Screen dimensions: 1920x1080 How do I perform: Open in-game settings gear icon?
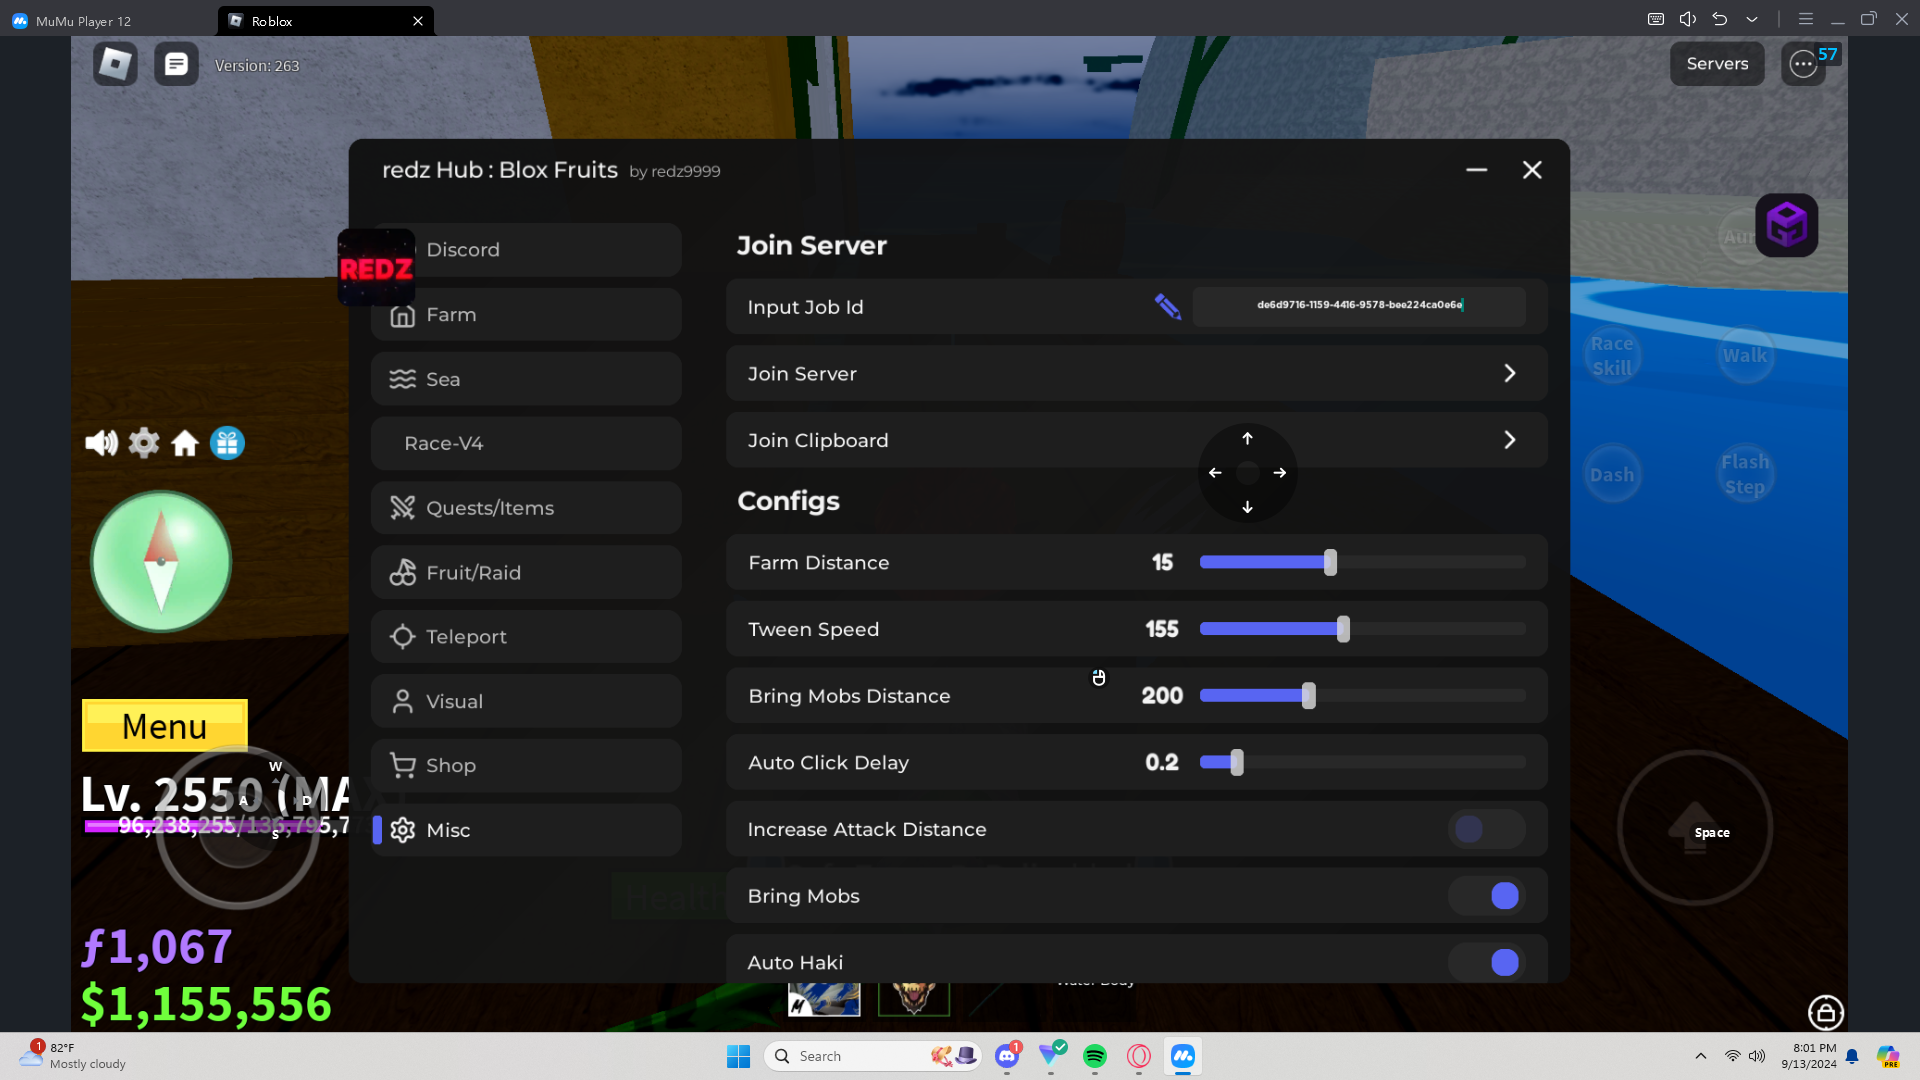pyautogui.click(x=144, y=443)
